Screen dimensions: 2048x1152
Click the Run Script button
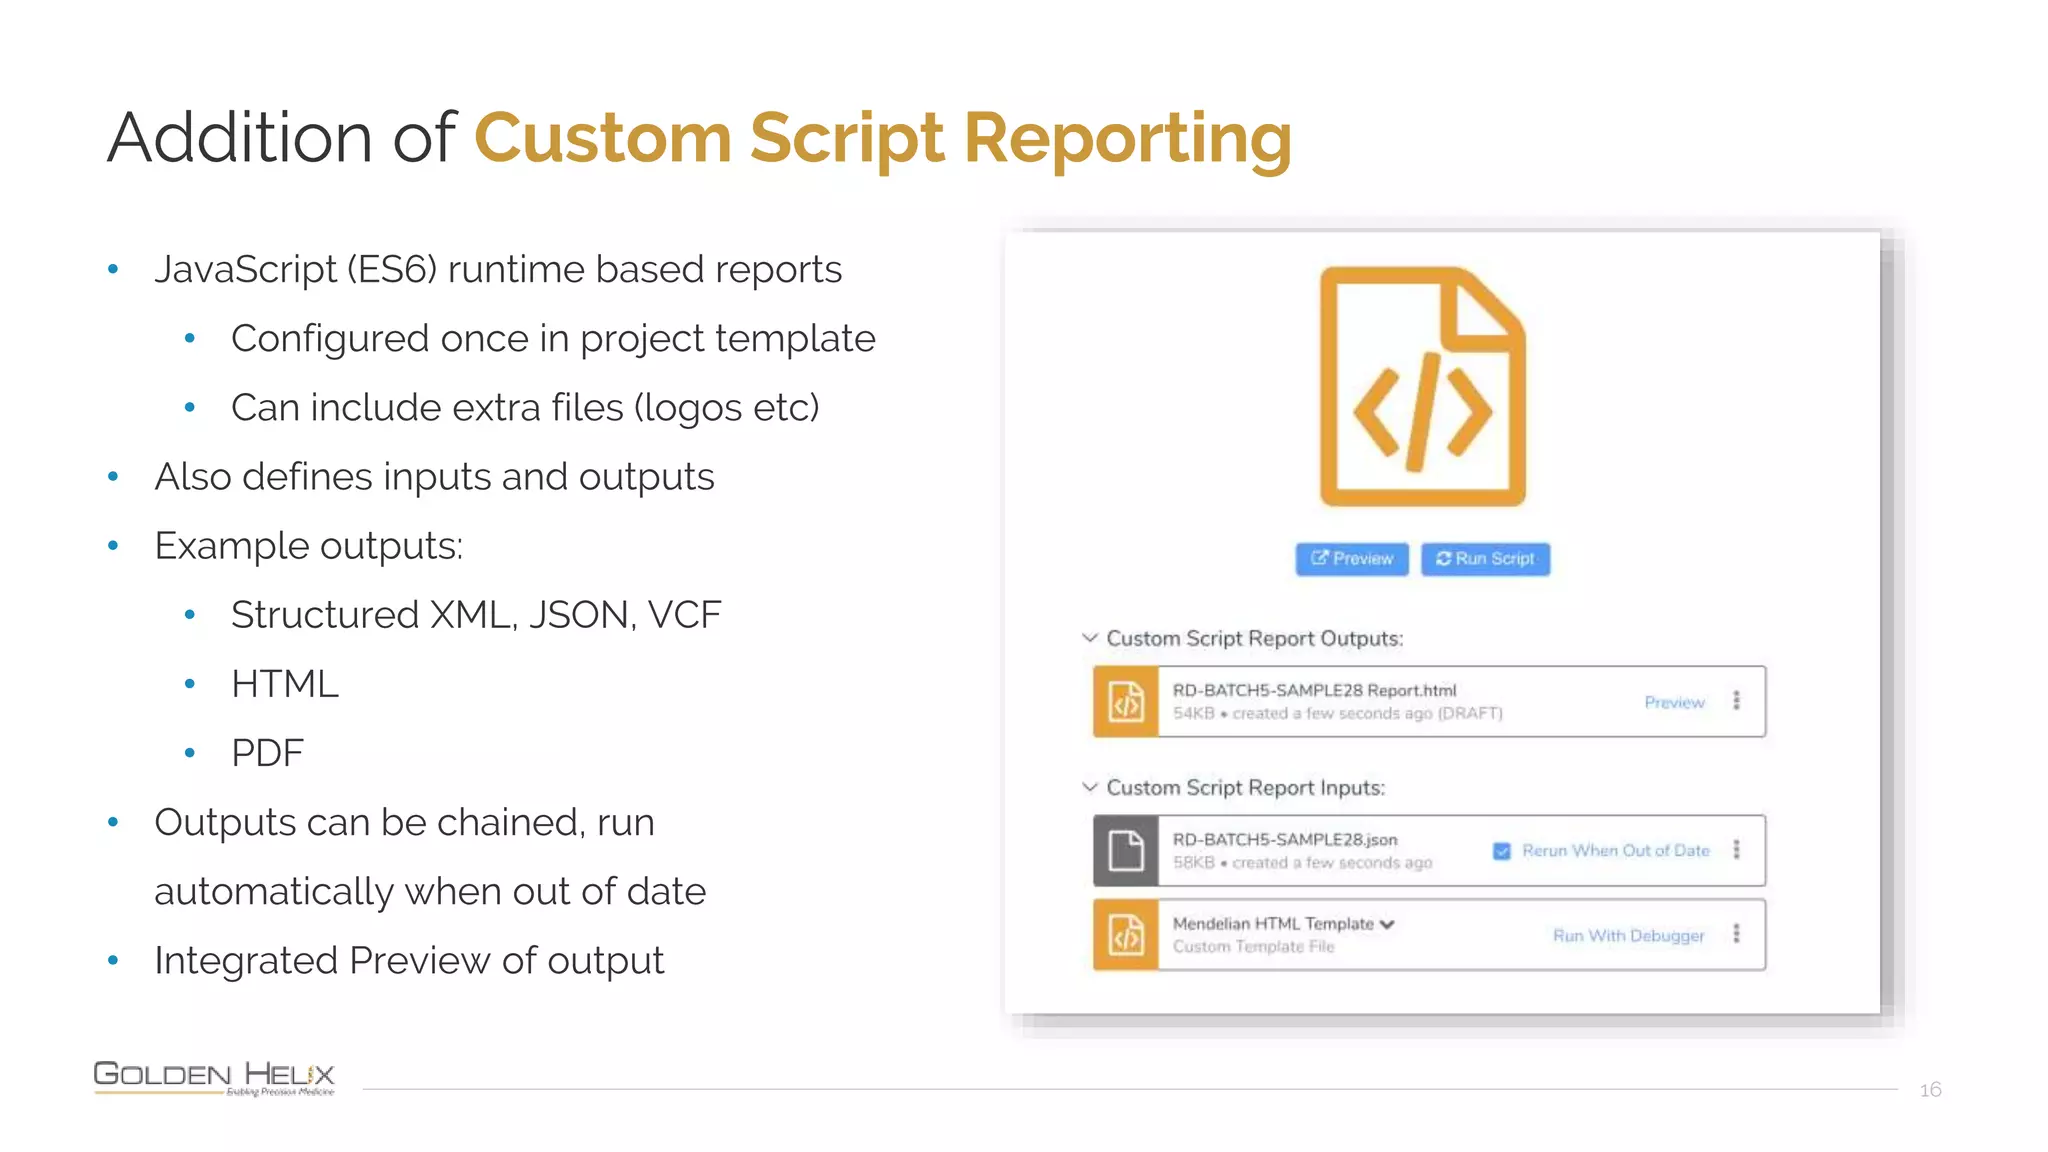(1485, 559)
